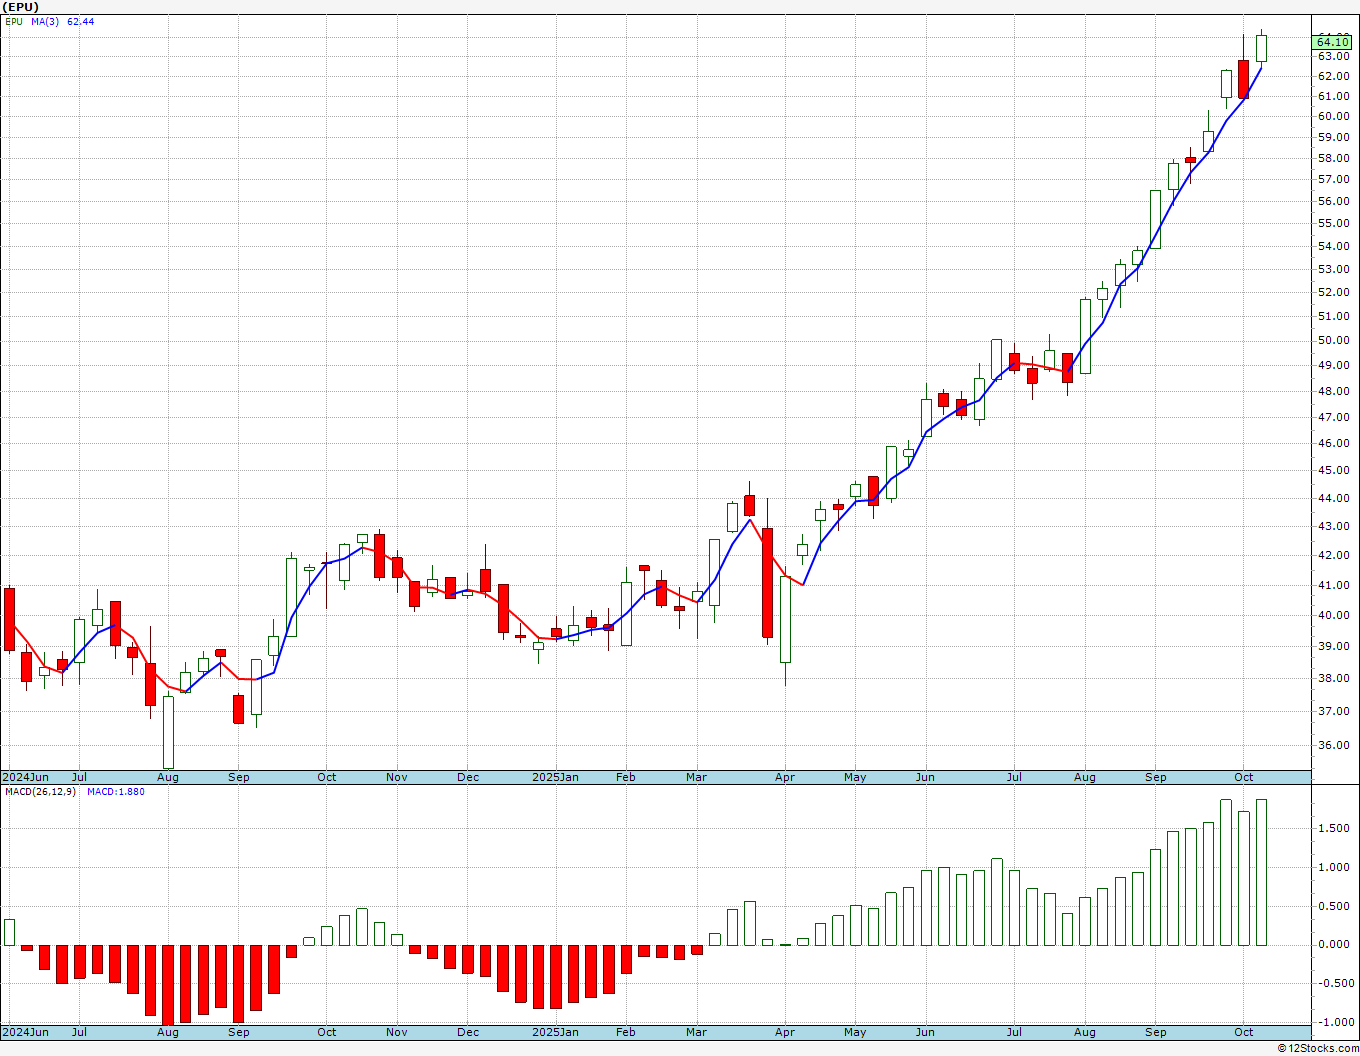Click the "63.00" price axis label
The height and width of the screenshot is (1056, 1360).
1333,56
